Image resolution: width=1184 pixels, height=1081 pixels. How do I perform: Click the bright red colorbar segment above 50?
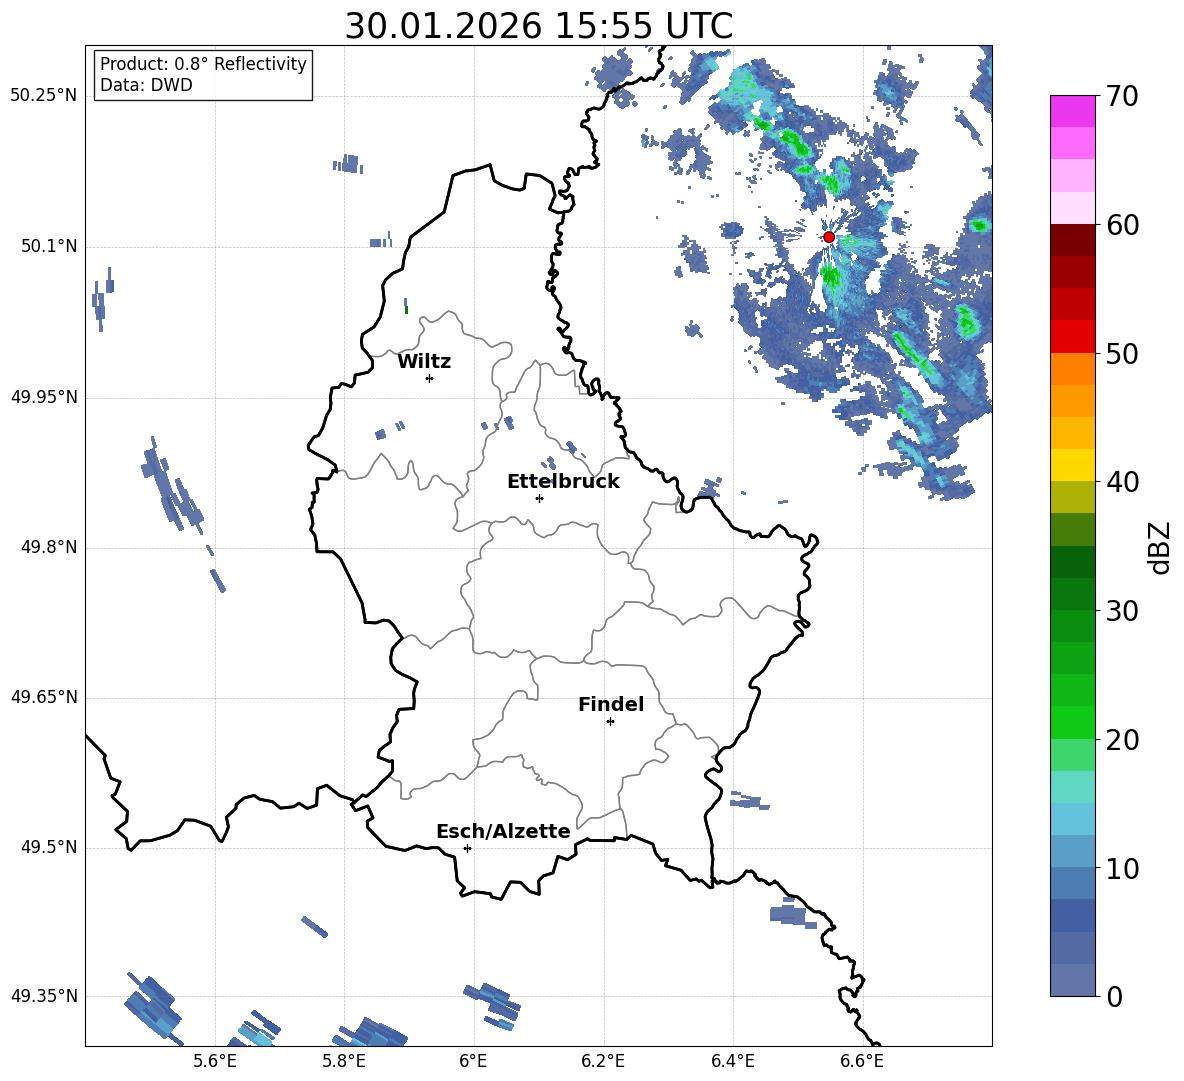[1072, 337]
